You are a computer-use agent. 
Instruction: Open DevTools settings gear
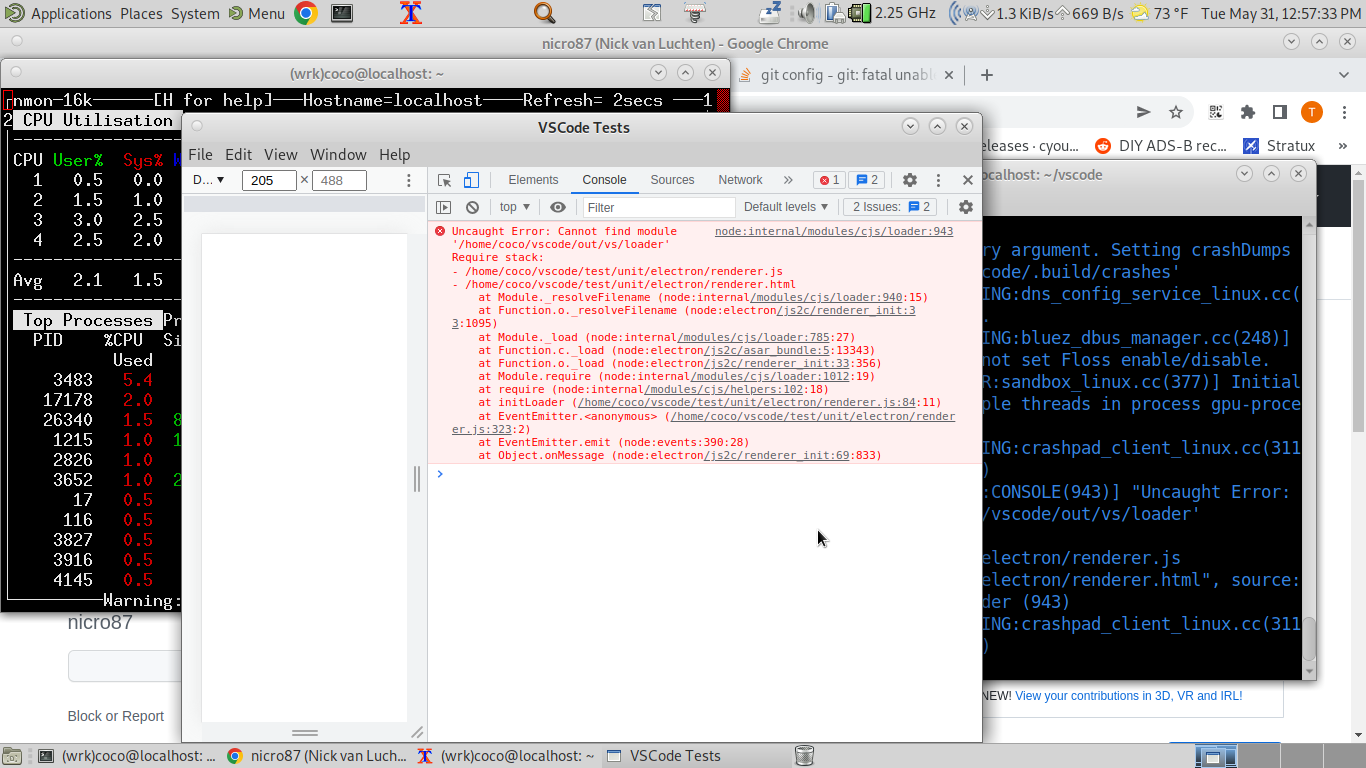pos(909,180)
